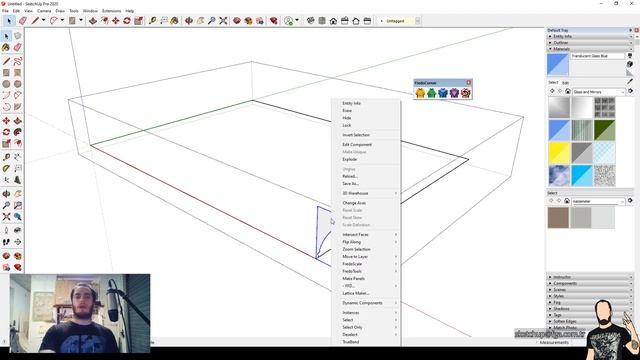This screenshot has width=640, height=360.
Task: Choose the Rotate tool in top toolbar
Action: tap(127, 20)
